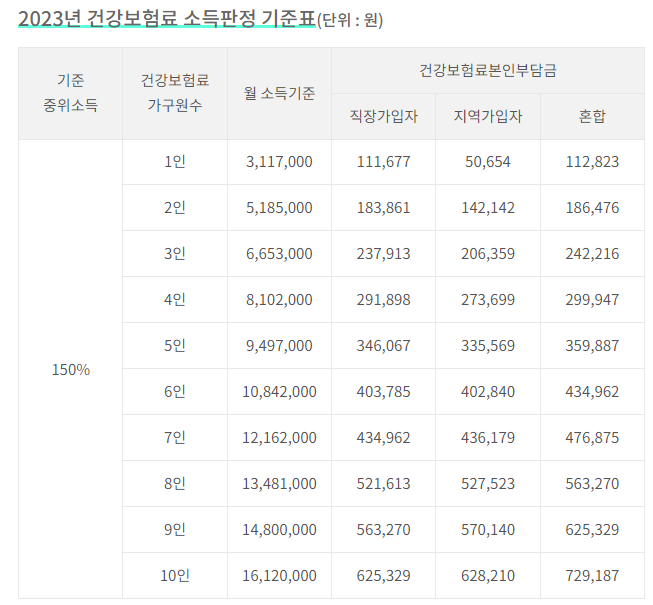This screenshot has height=605, width=653.
Task: Click the title 2023년 건강보험료 소득판정 기준표
Action: point(167,19)
